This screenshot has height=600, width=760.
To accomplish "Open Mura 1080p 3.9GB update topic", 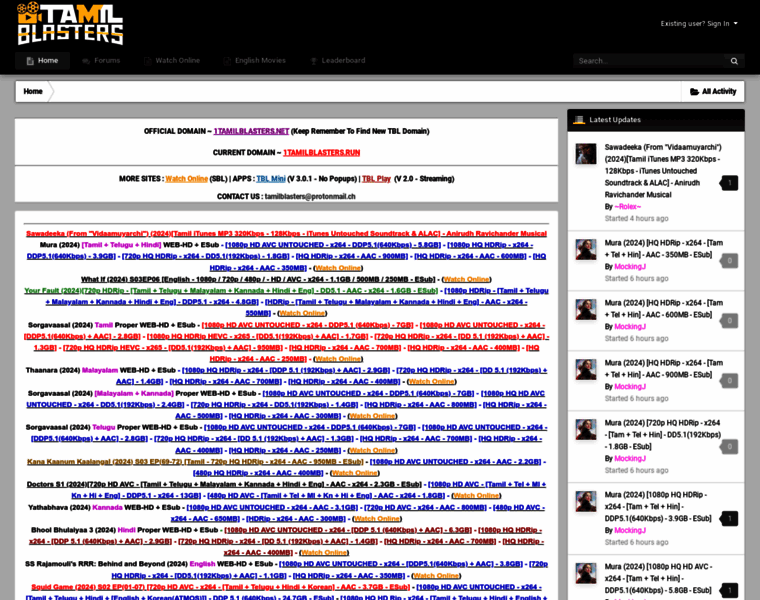I will click(x=658, y=506).
